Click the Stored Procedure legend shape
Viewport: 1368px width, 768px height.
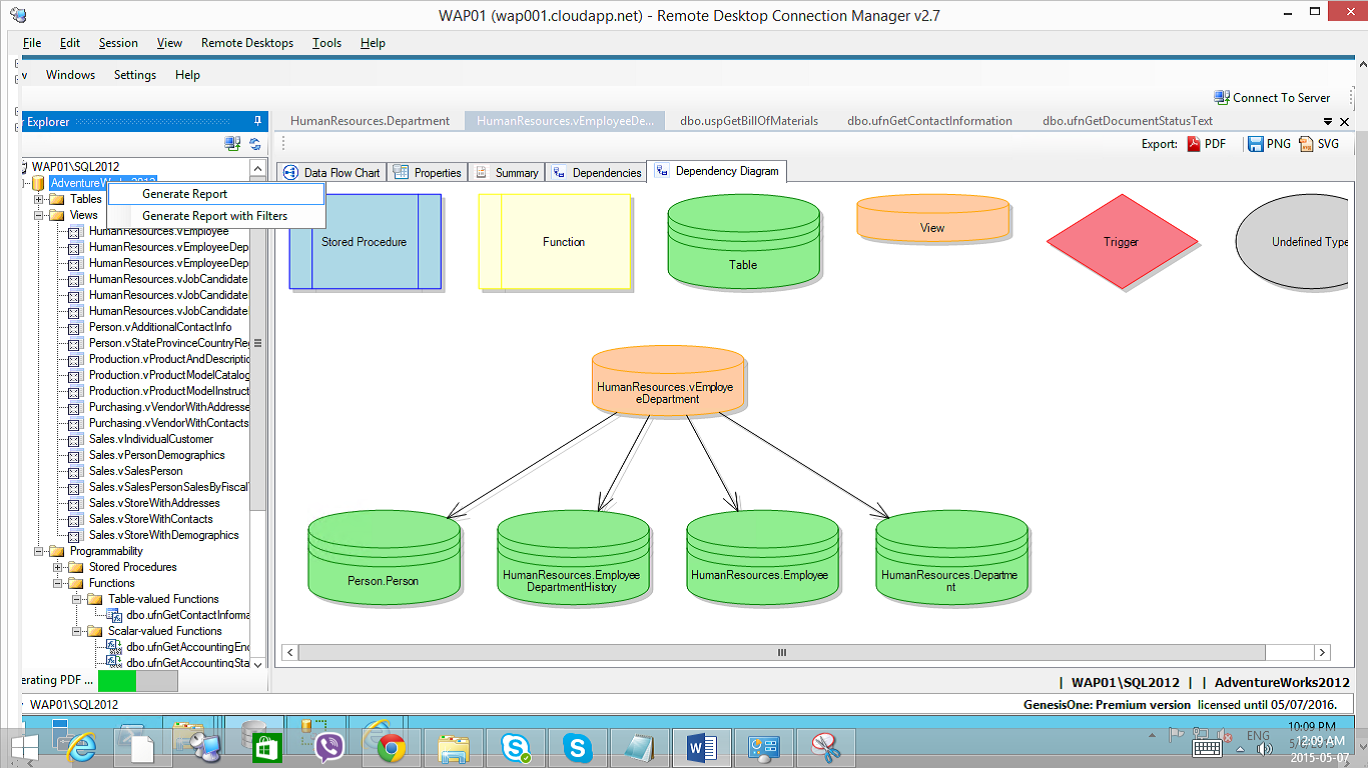coord(365,242)
